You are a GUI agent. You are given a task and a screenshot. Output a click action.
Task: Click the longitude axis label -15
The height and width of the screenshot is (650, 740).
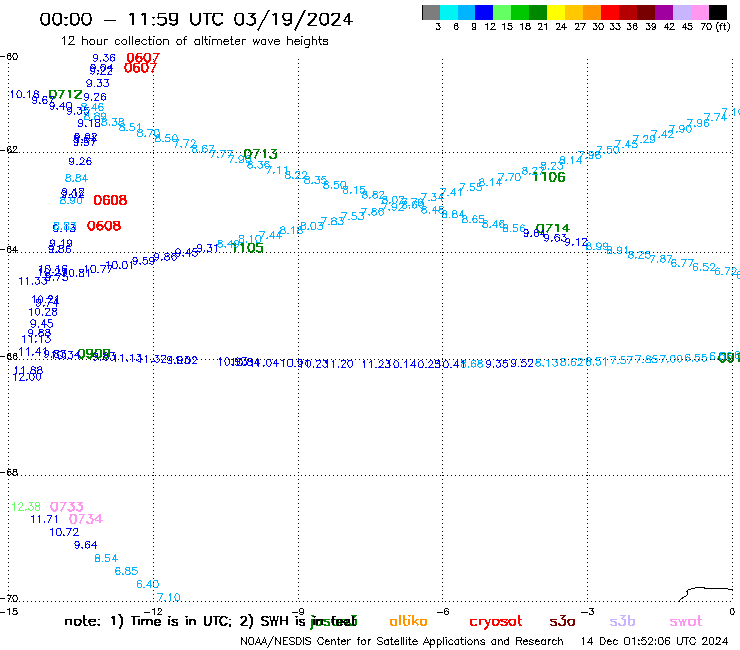(9, 612)
